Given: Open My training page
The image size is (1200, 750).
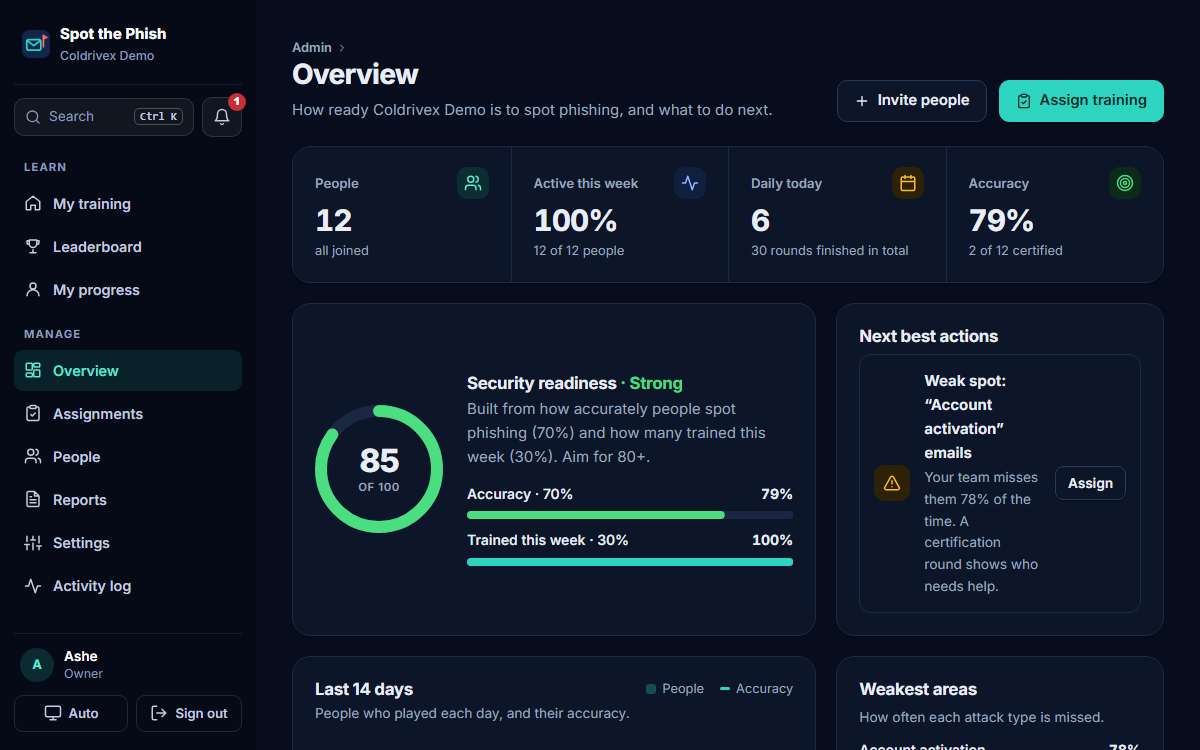Looking at the screenshot, I should coord(128,204).
